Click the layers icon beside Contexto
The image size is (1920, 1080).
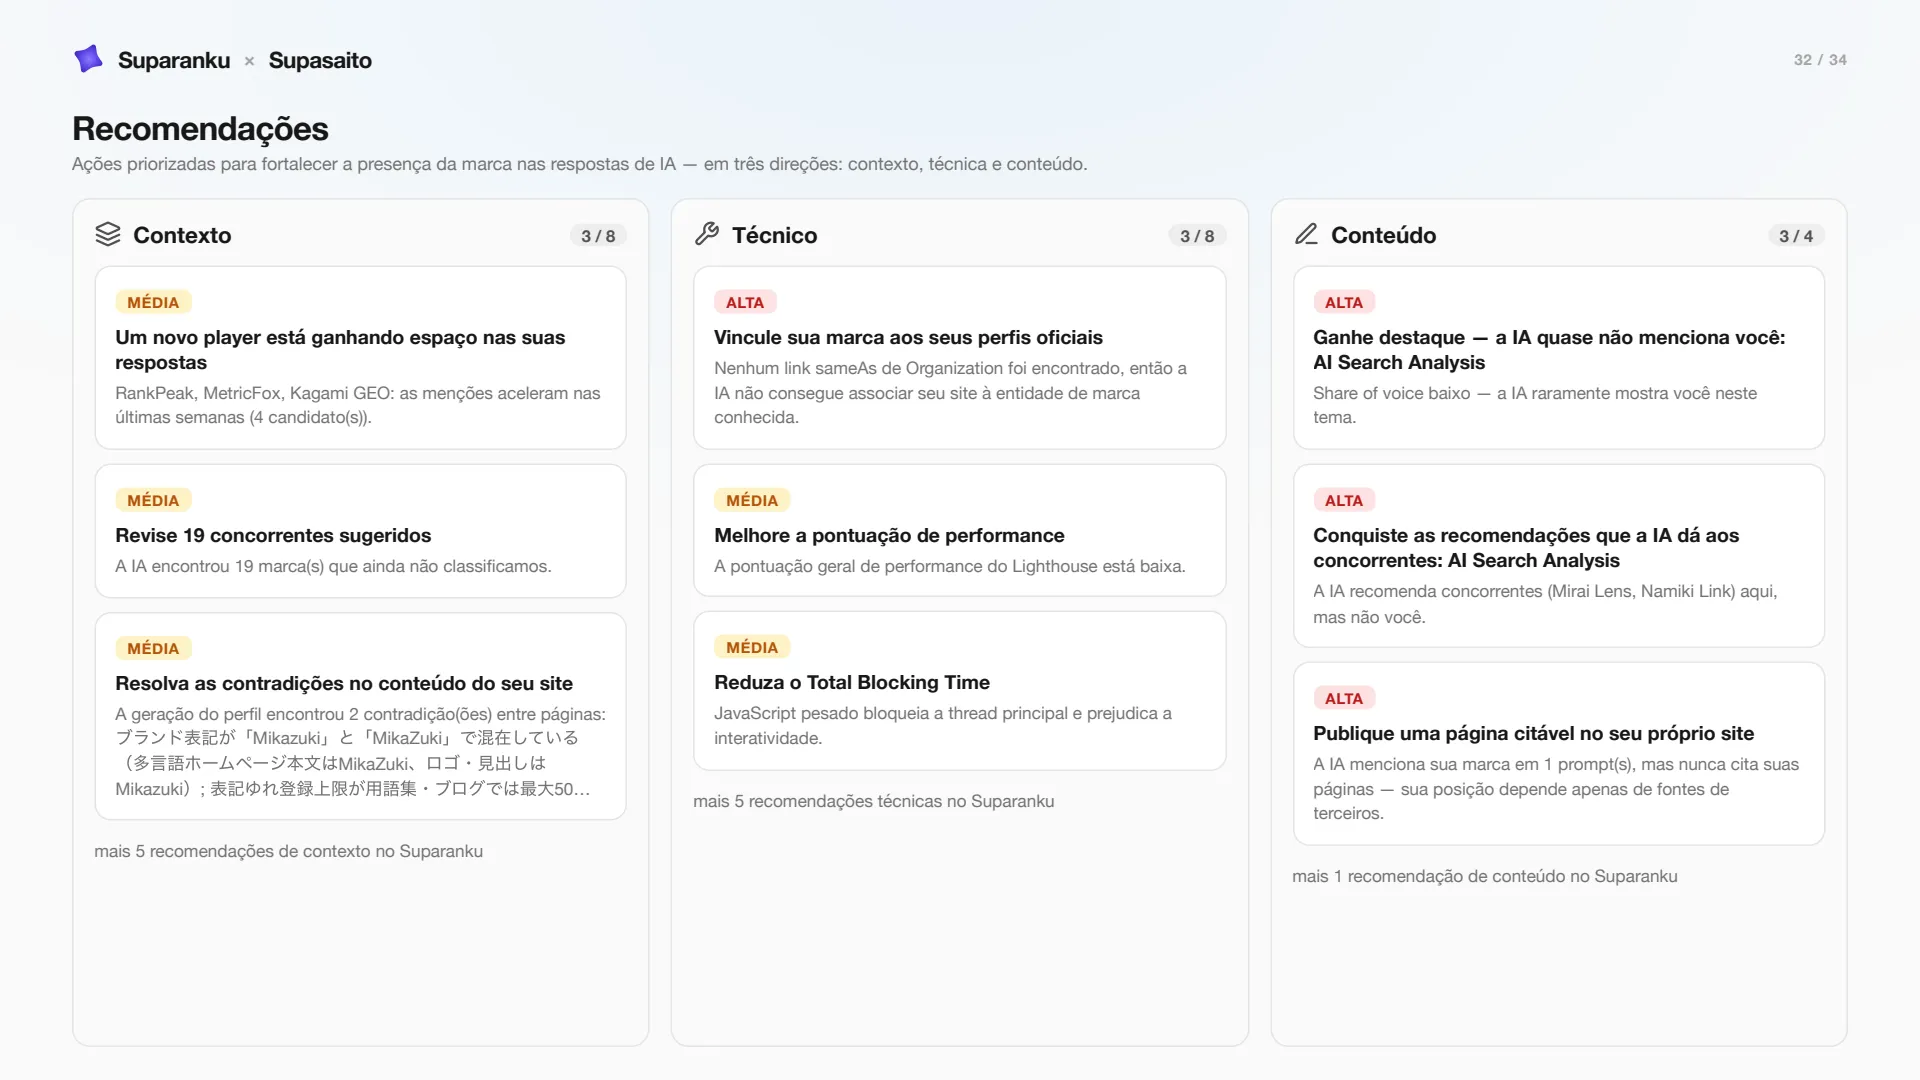108,234
